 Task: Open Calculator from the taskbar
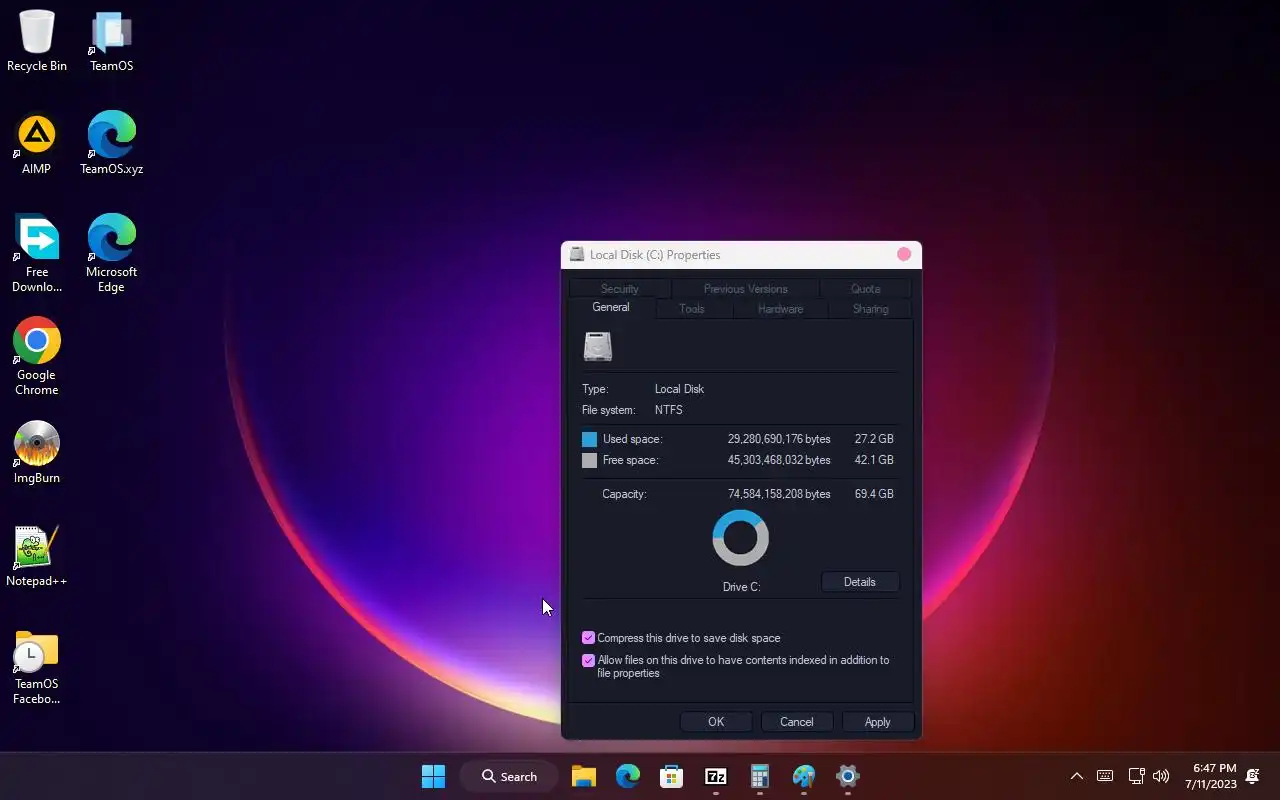click(x=760, y=776)
